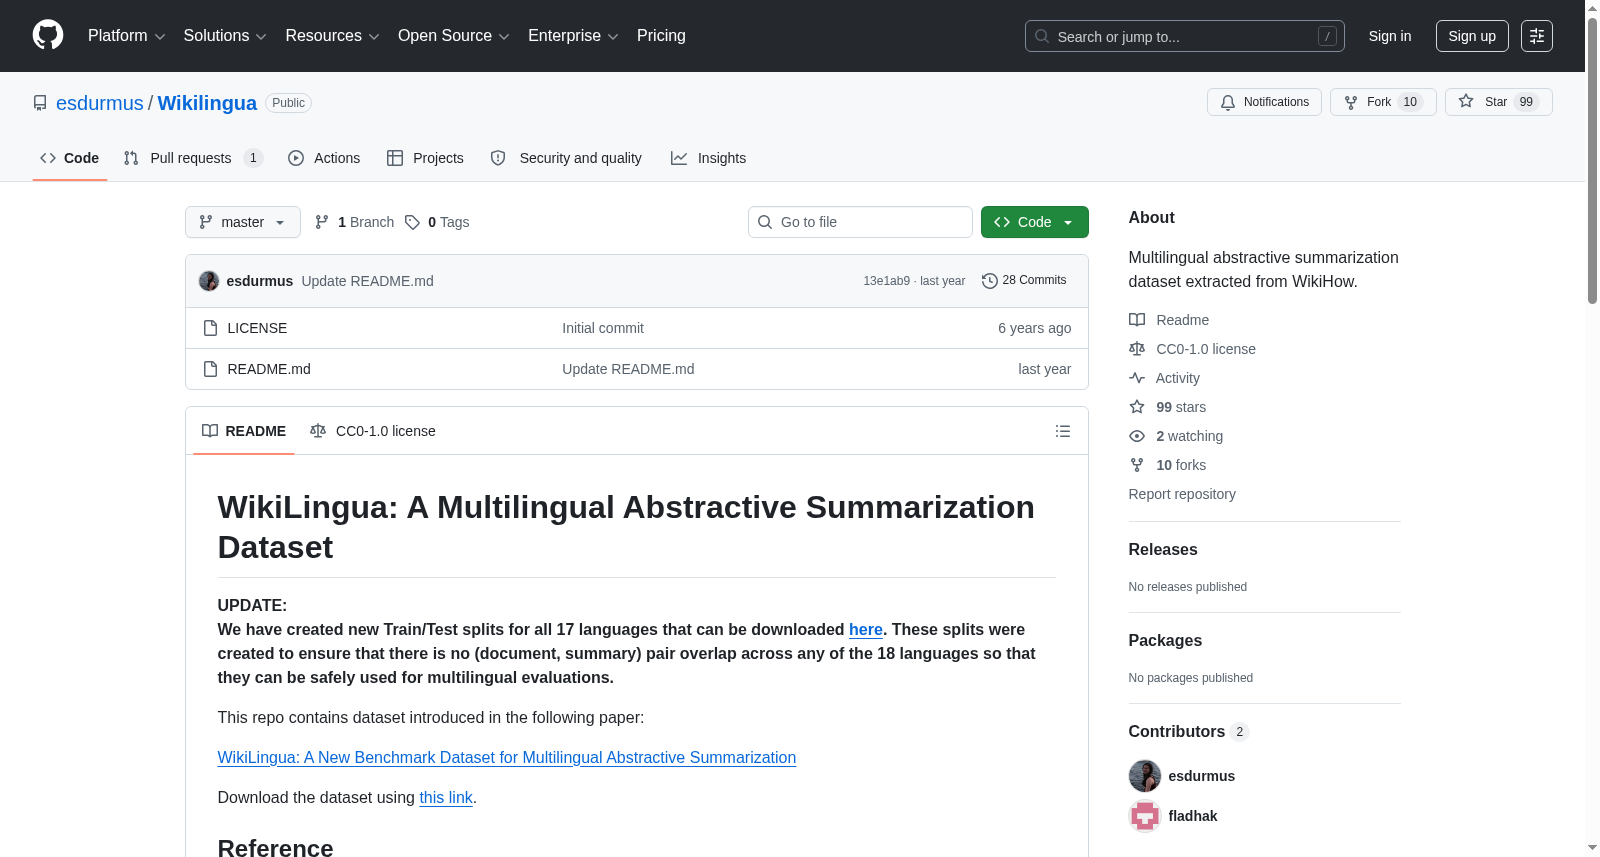Click the scale icon beside CC0-1.0 license in About
The image size is (1600, 857).
(1137, 349)
